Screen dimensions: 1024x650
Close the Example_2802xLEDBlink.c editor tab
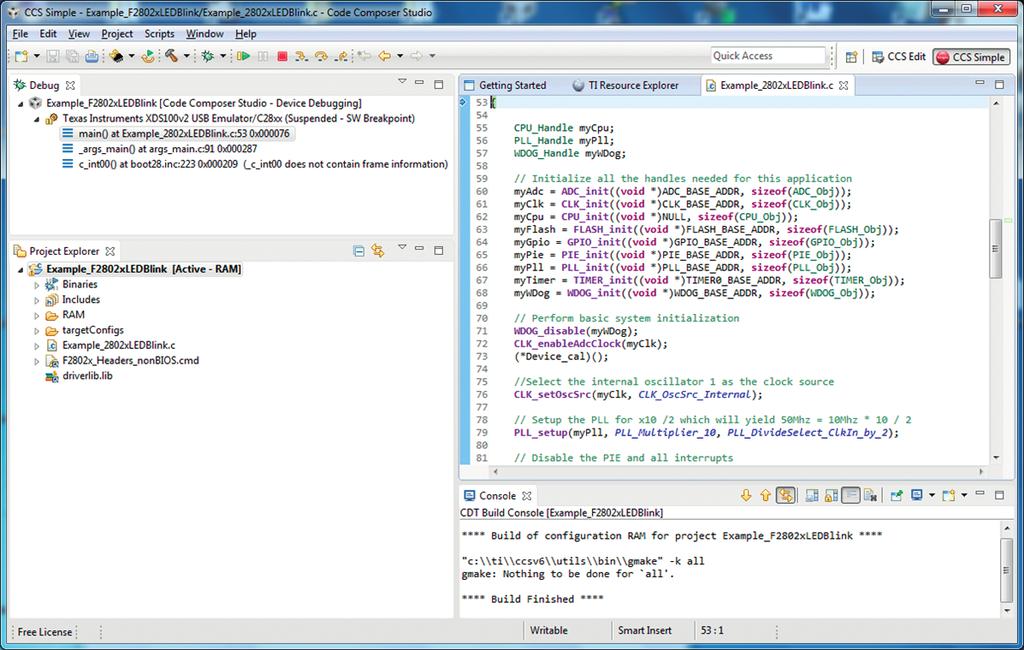pyautogui.click(x=844, y=86)
